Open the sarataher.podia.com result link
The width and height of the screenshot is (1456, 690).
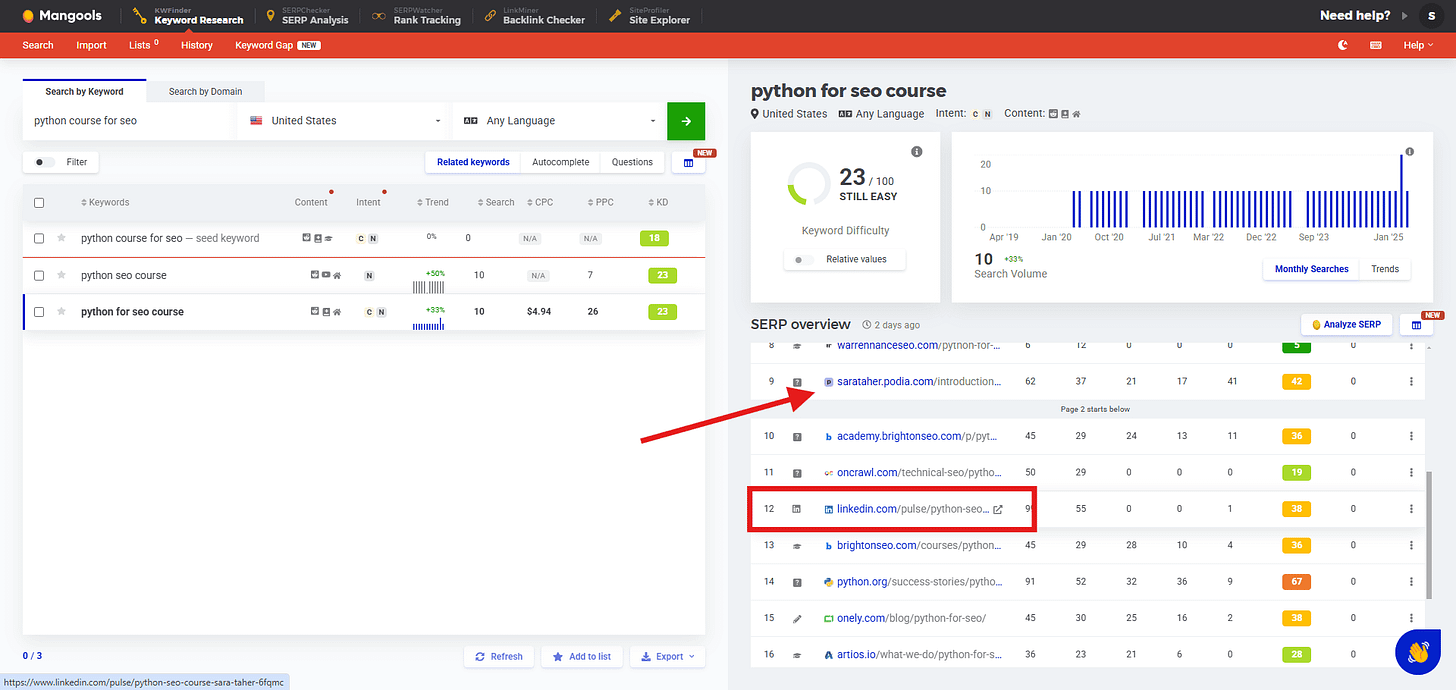[x=918, y=381]
